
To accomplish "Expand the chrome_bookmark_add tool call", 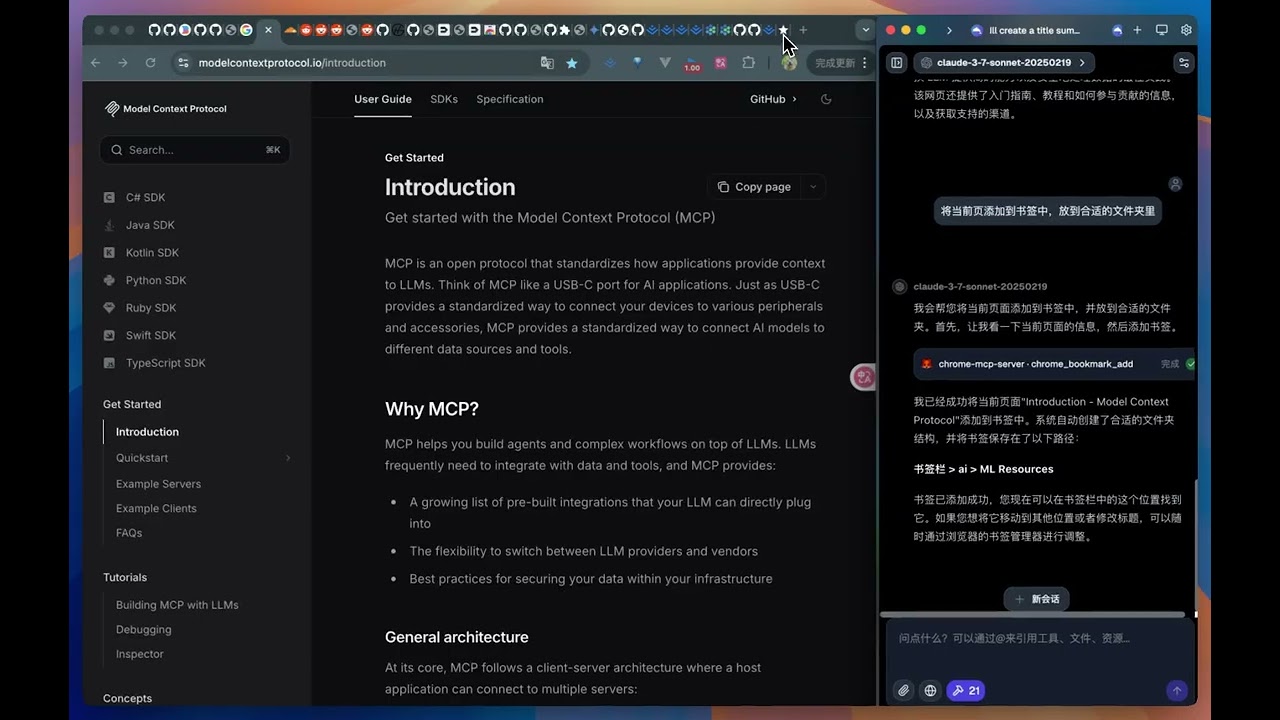I will click(x=1054, y=364).
